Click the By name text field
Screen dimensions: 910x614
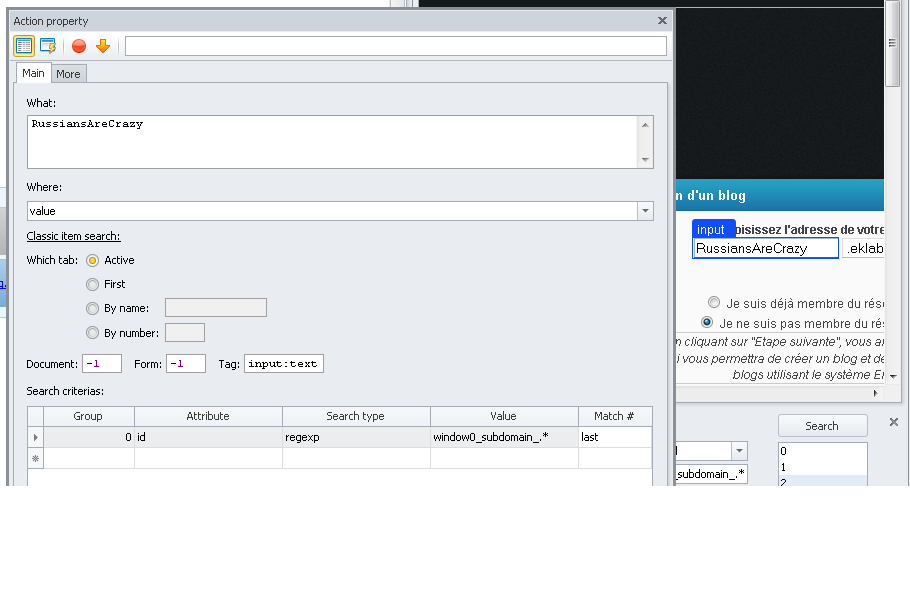(x=216, y=308)
